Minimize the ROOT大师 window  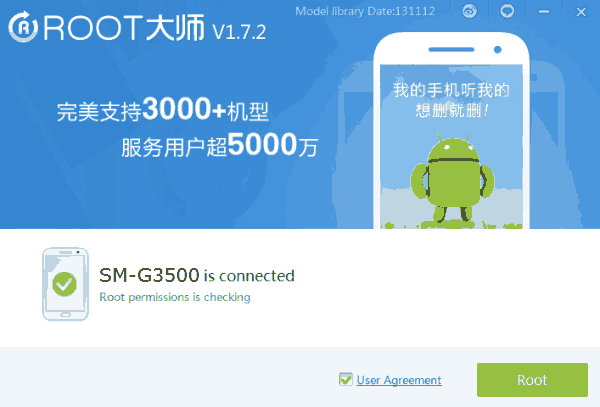coord(544,12)
